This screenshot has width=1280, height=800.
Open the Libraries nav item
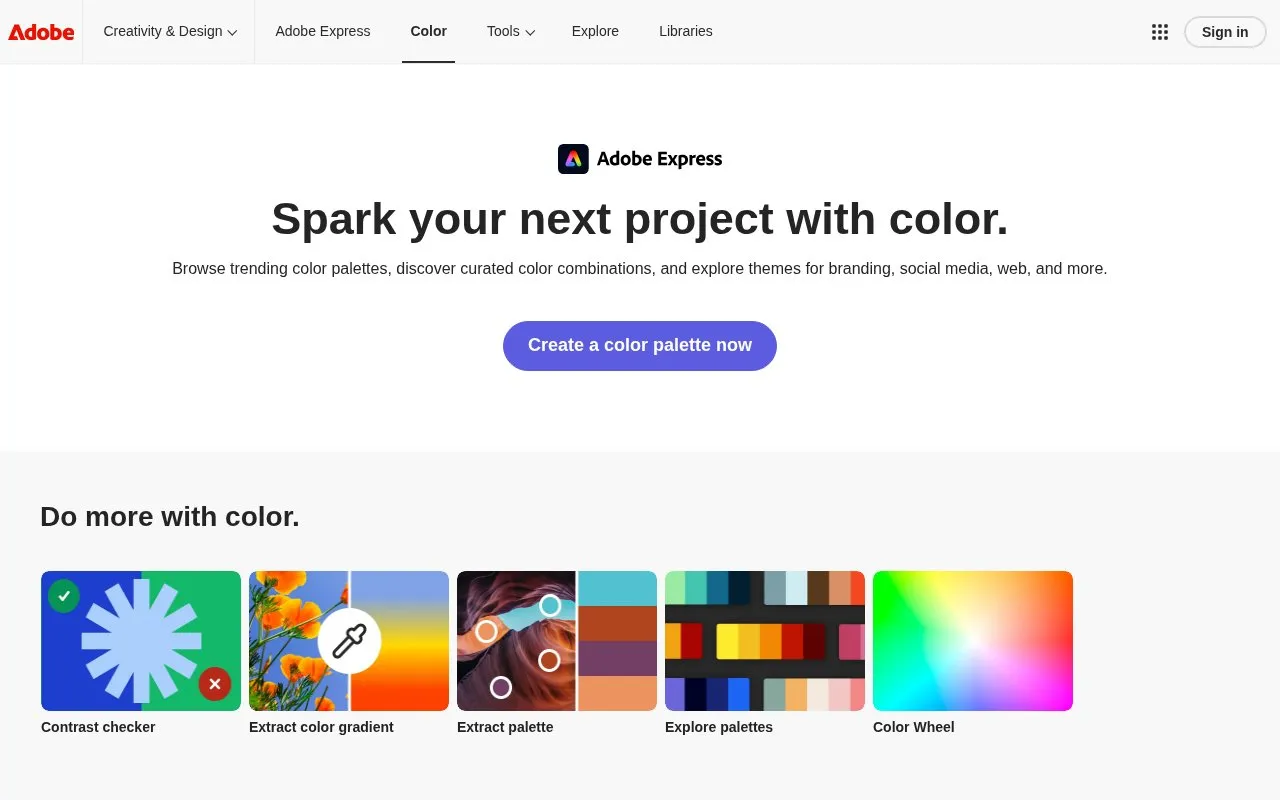pos(686,31)
